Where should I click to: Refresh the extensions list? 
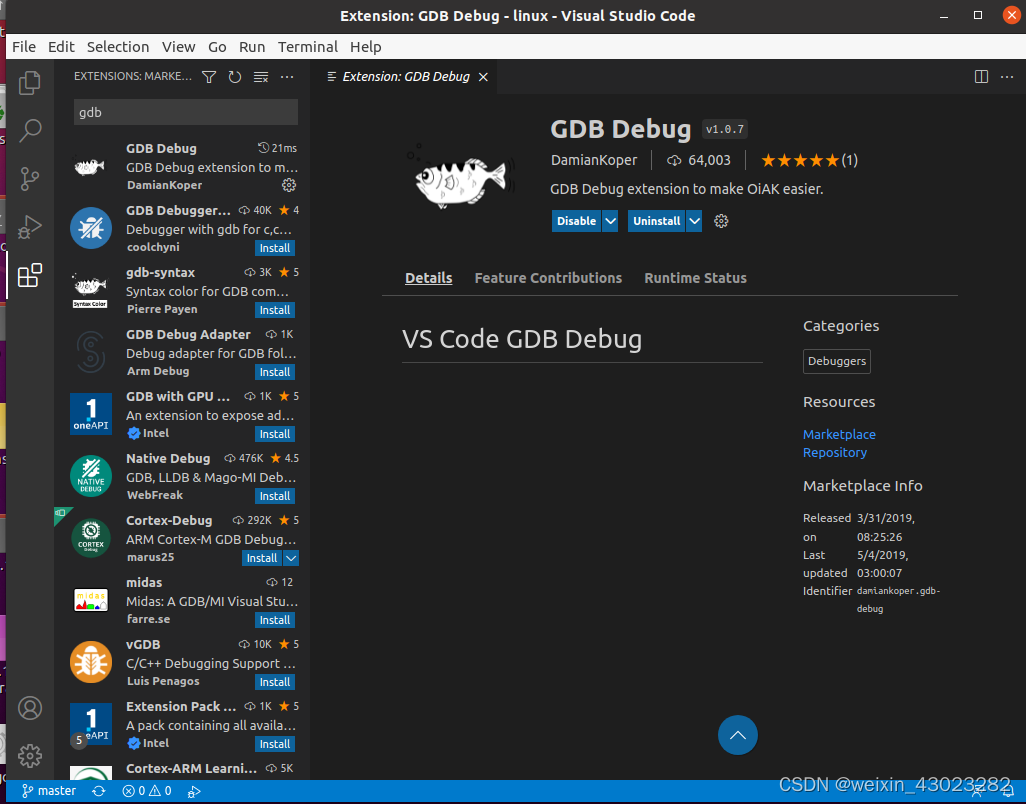[232, 77]
